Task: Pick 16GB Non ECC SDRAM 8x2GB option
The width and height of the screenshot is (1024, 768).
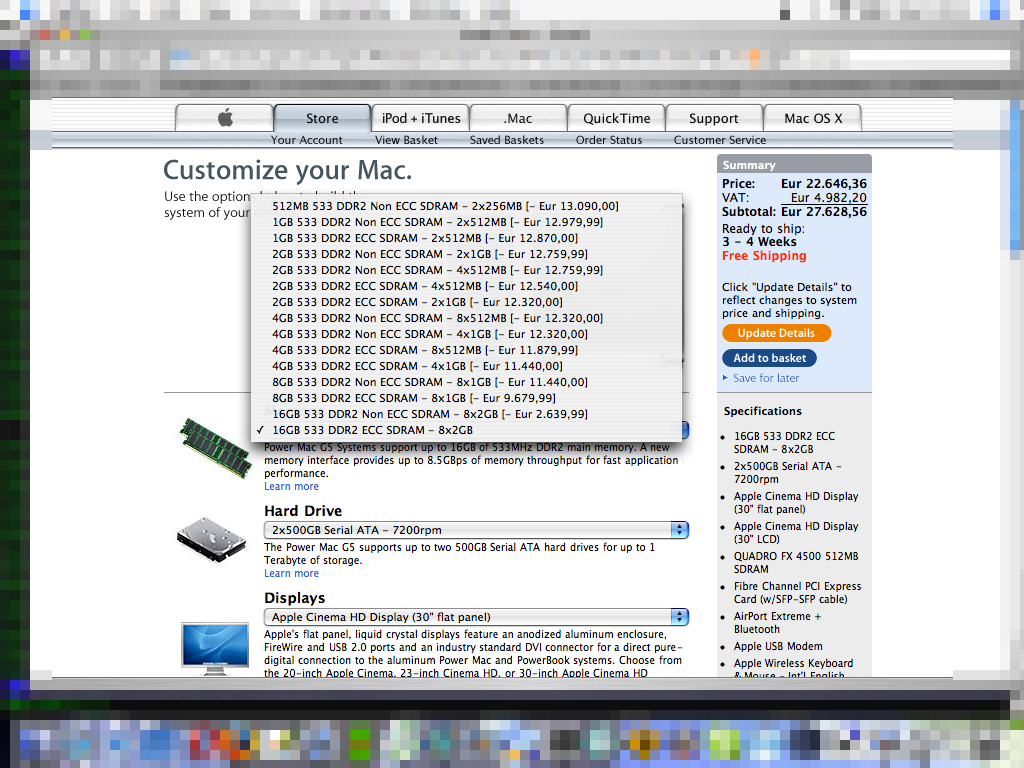Action: [430, 414]
